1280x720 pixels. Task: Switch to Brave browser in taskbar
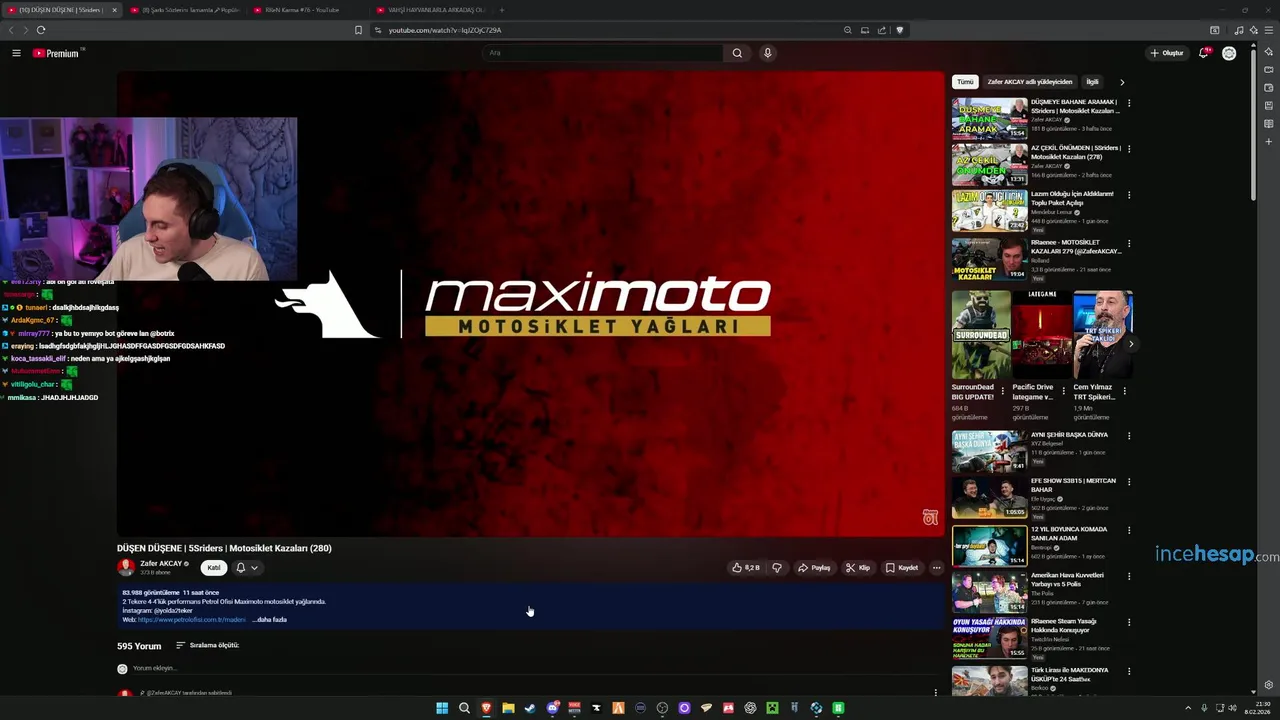(486, 708)
